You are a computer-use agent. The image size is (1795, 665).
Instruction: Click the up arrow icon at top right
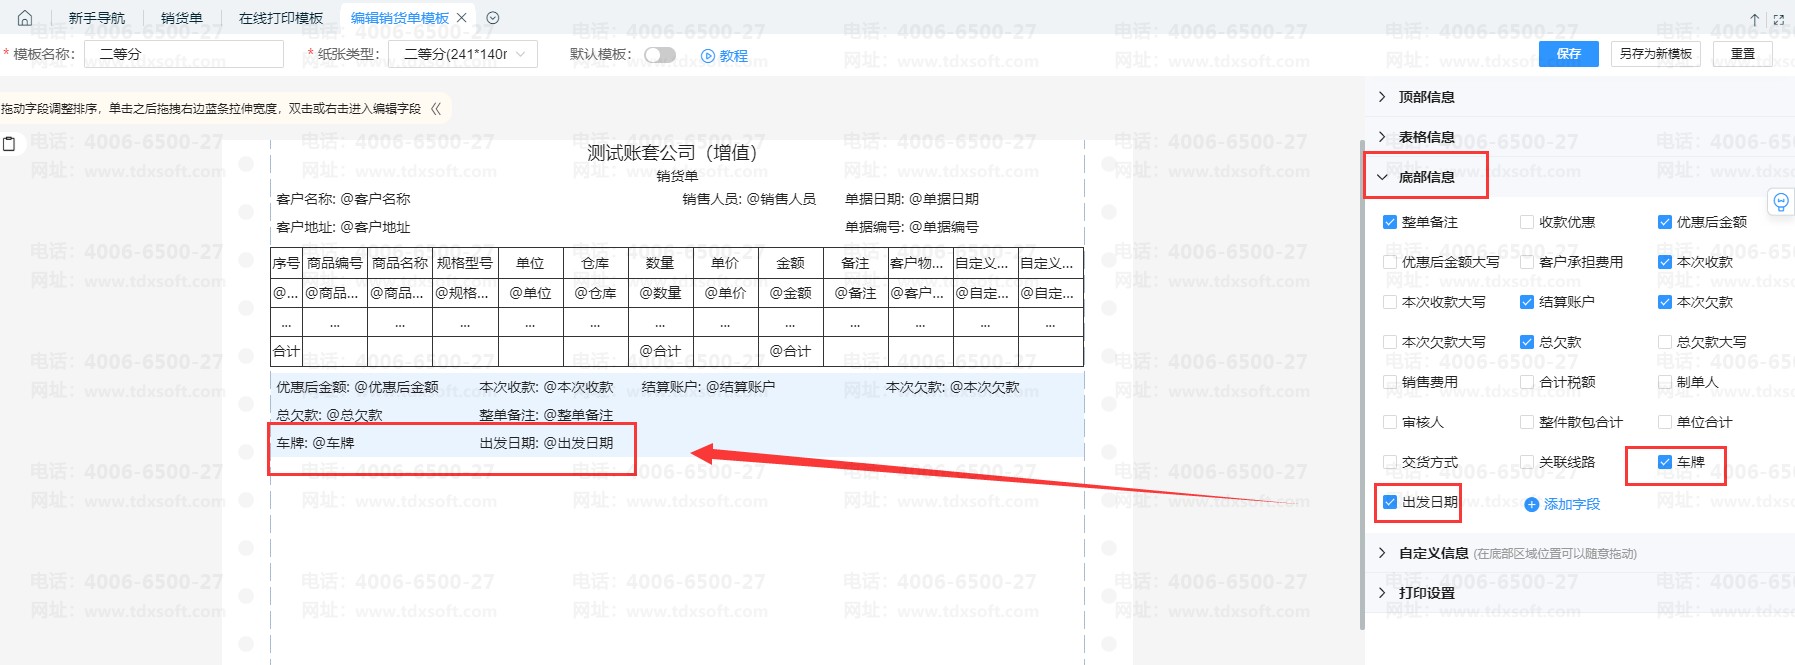tap(1754, 19)
